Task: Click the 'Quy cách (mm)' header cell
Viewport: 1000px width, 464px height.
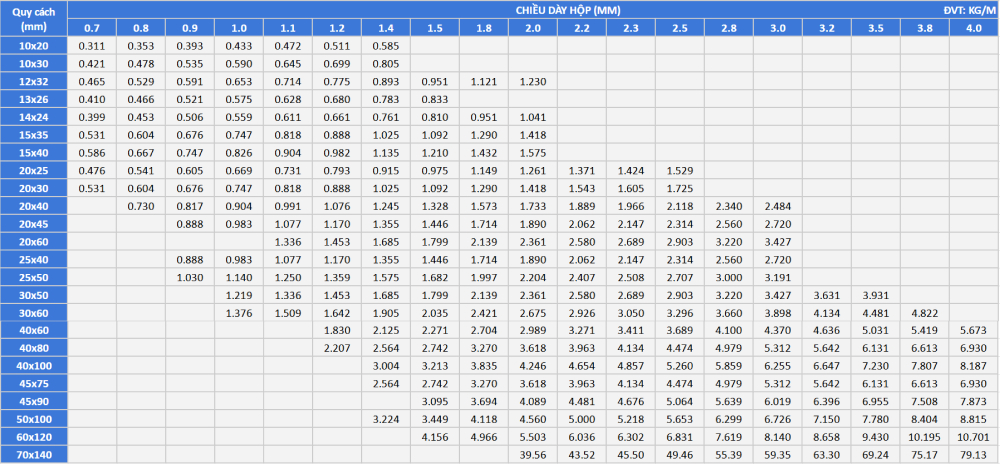Action: [x=34, y=18]
